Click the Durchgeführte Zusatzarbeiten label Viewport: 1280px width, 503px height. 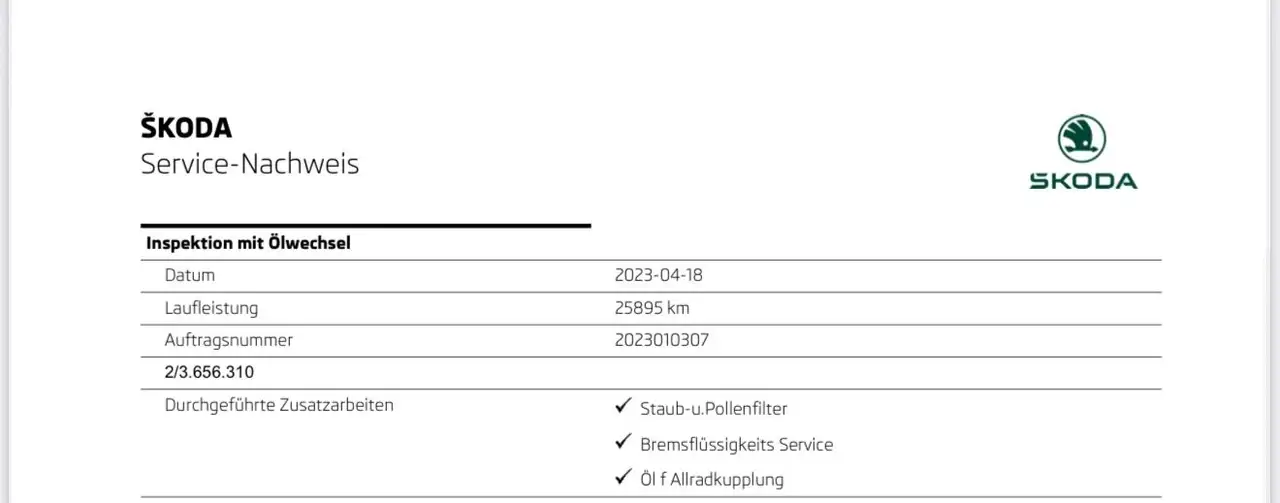(279, 405)
